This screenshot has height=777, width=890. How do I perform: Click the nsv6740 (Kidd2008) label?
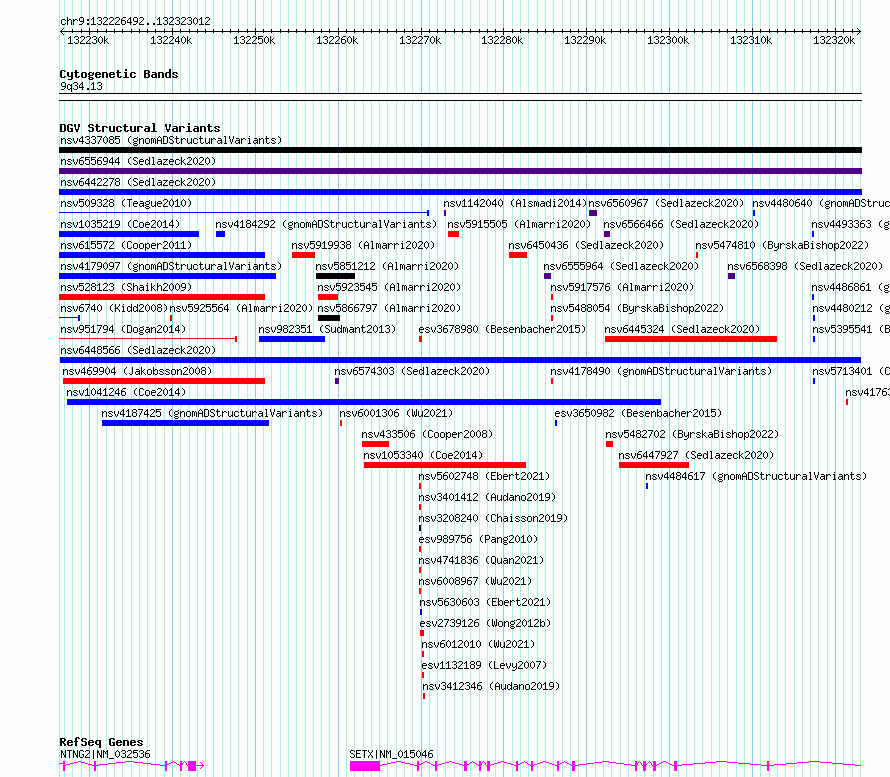point(114,308)
